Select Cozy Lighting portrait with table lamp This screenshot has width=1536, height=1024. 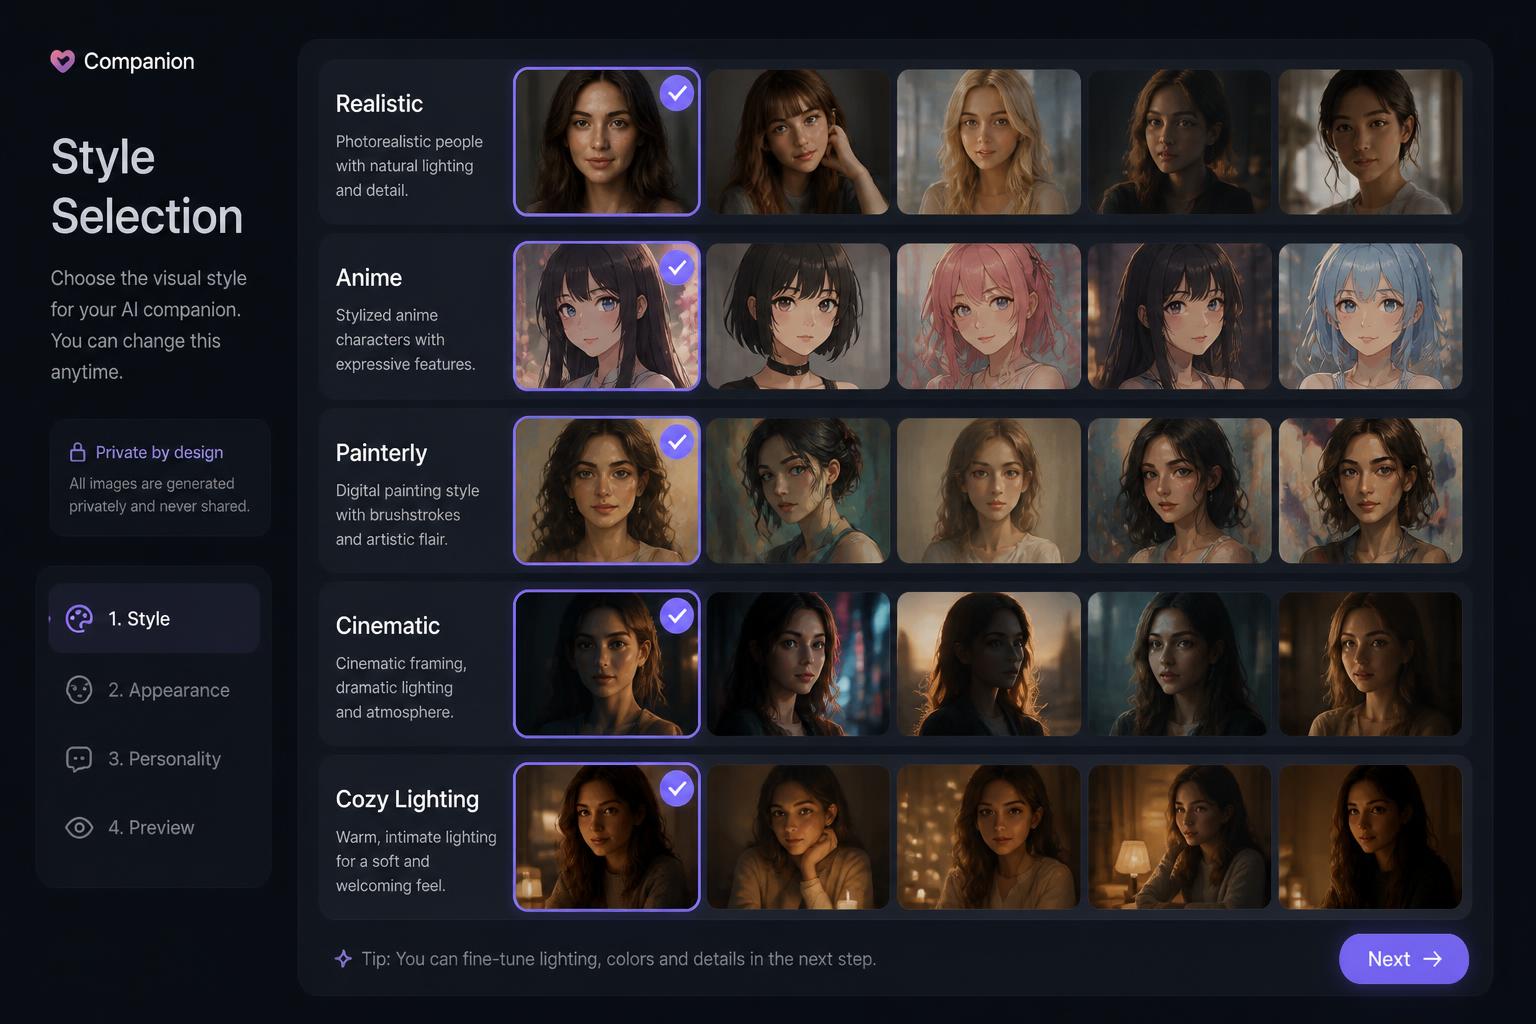1180,837
